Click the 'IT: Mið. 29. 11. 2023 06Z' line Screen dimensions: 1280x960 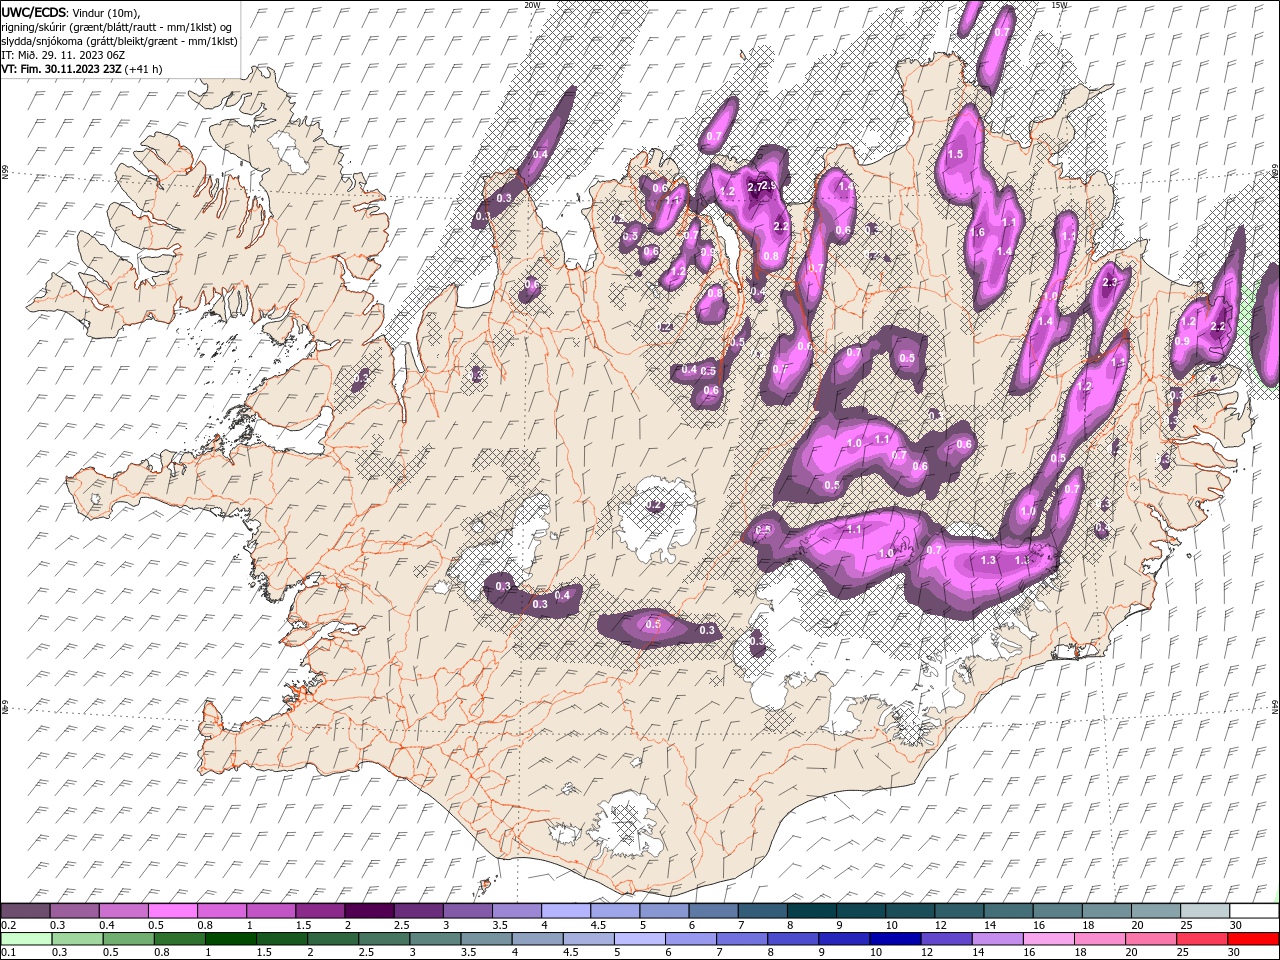pyautogui.click(x=64, y=55)
